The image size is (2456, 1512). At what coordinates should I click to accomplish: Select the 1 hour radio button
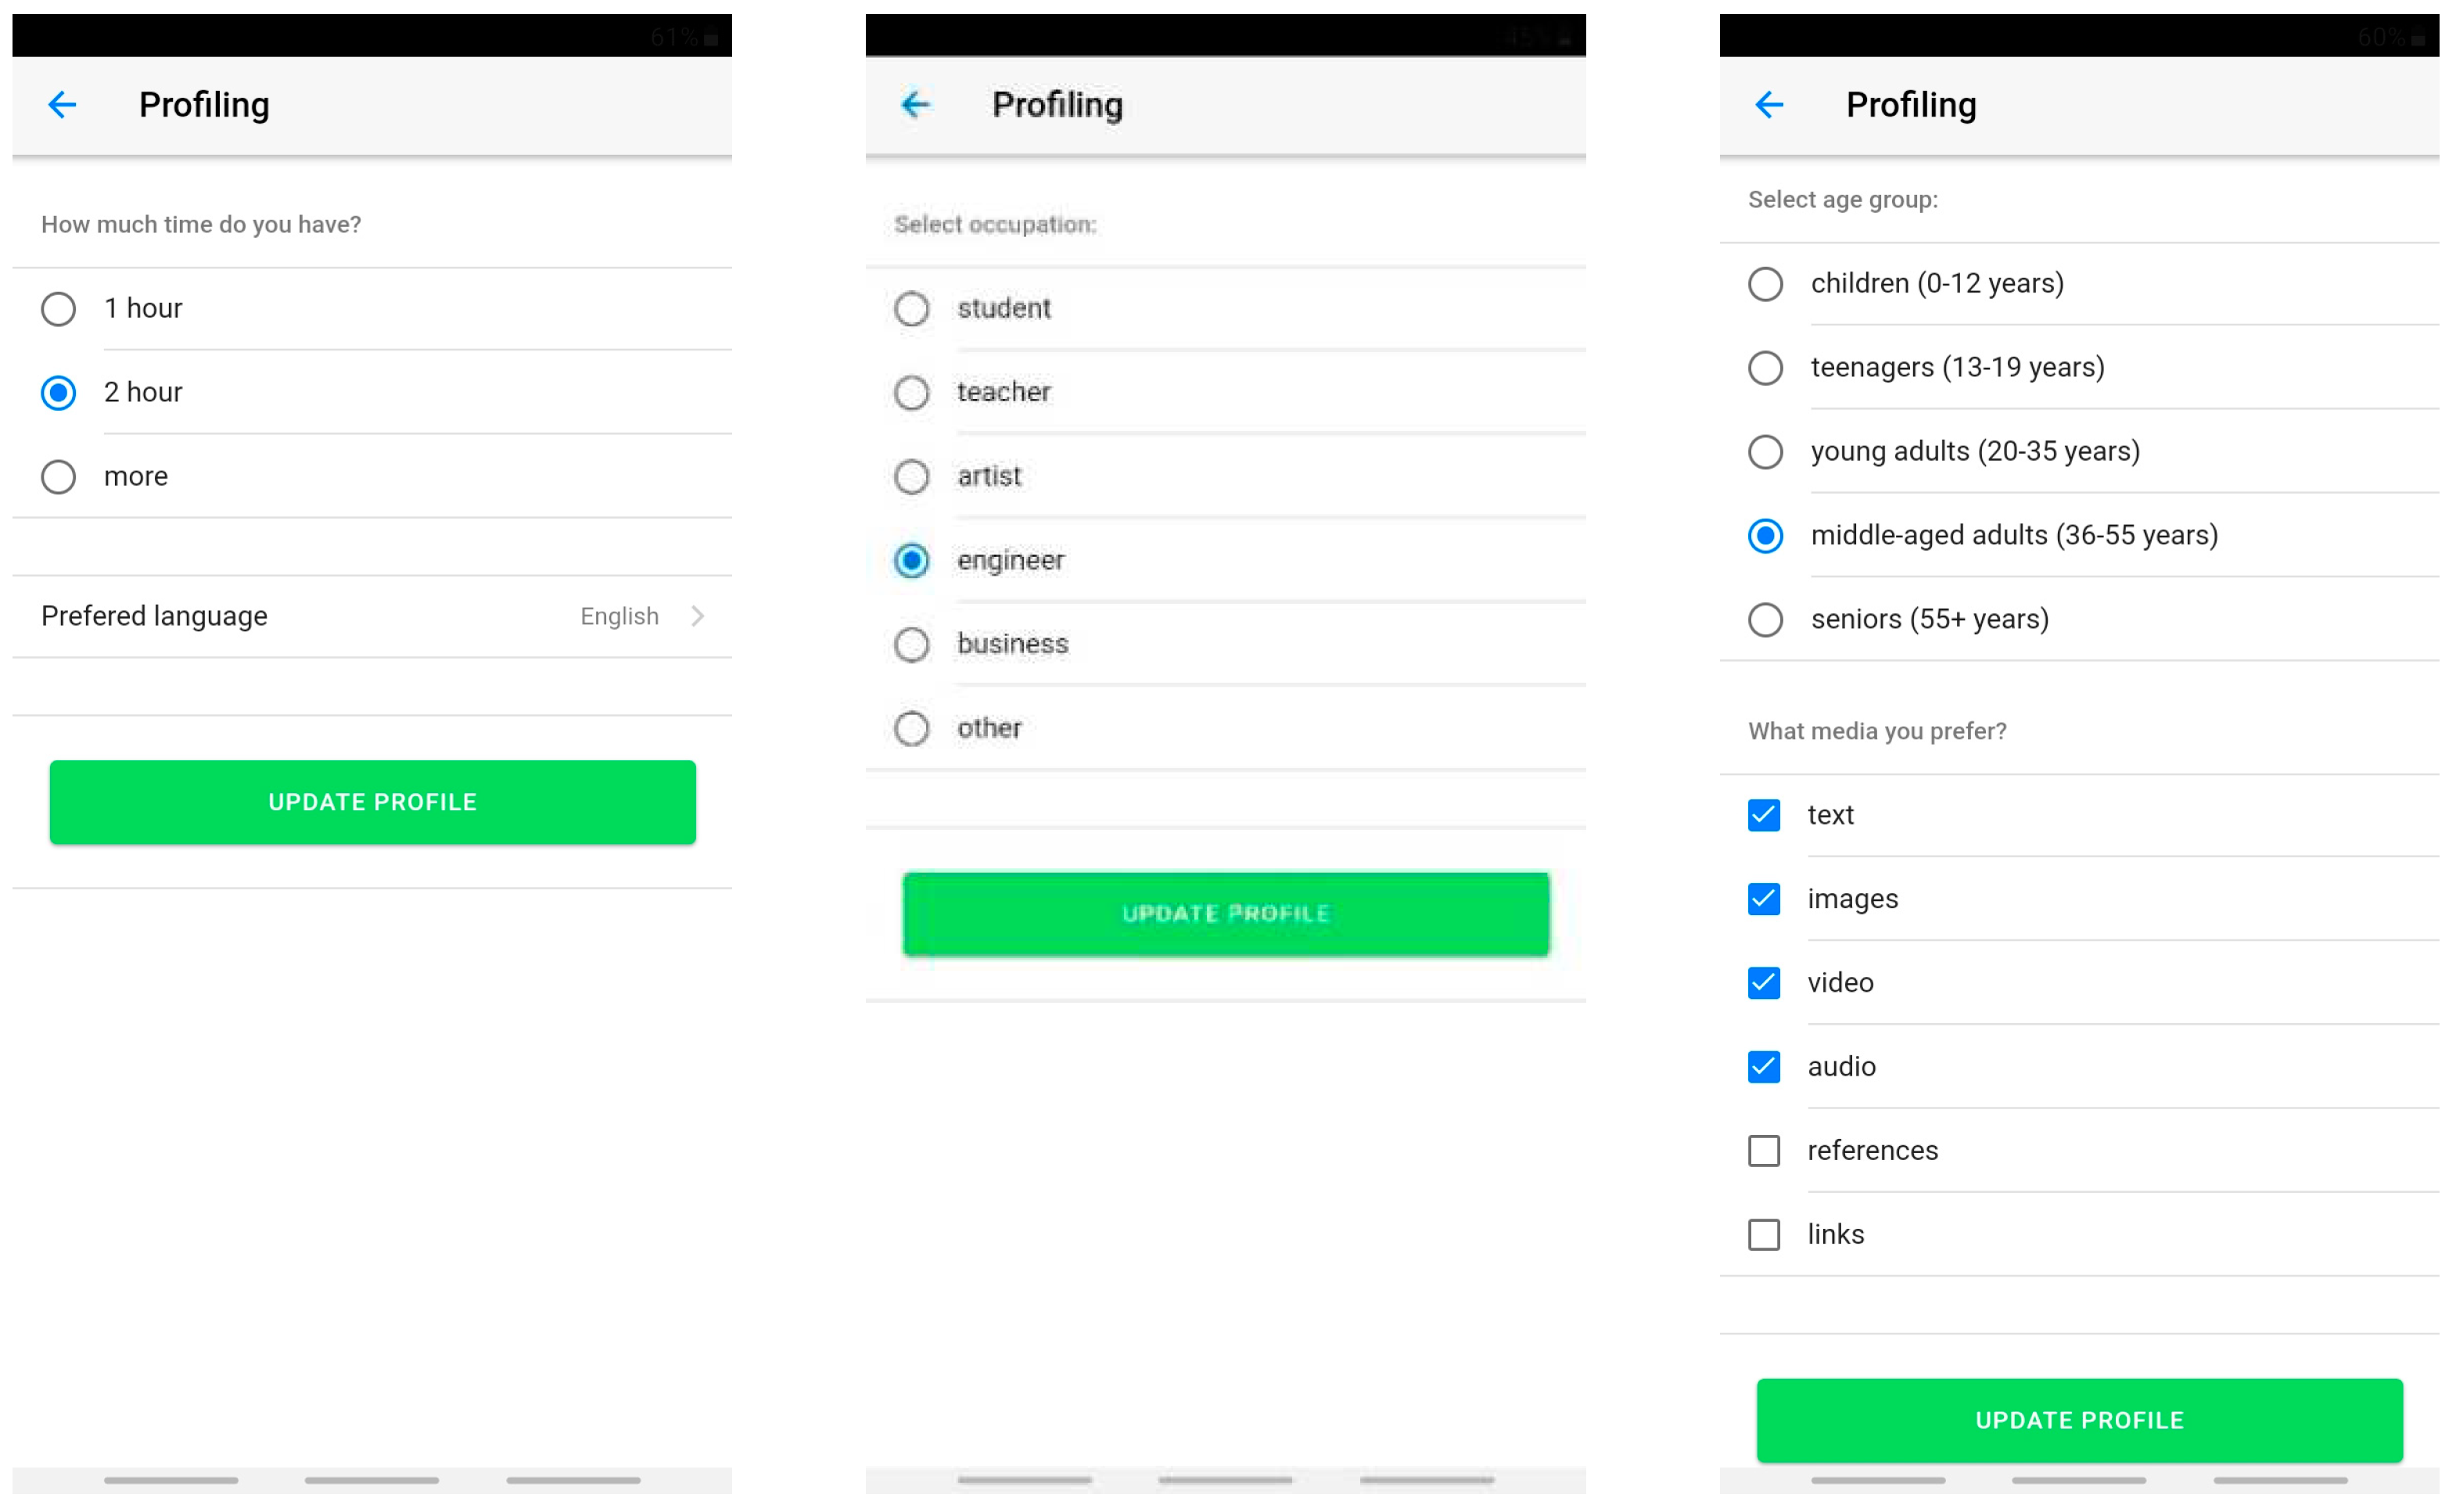(59, 305)
